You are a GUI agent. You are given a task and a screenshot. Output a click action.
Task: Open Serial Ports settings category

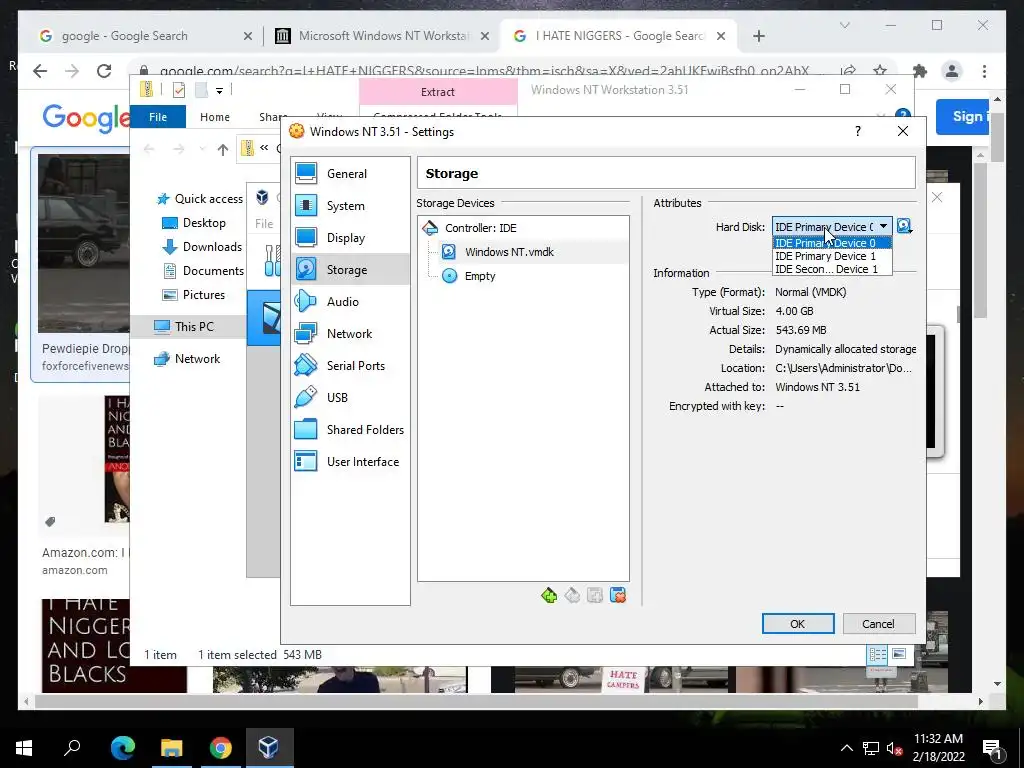[350, 365]
